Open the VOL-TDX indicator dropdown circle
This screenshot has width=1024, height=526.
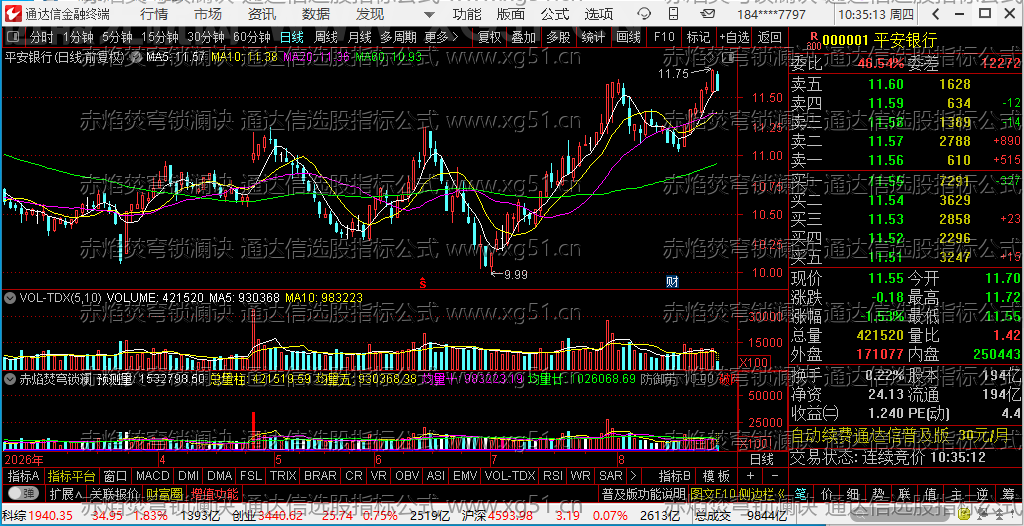tap(10, 297)
